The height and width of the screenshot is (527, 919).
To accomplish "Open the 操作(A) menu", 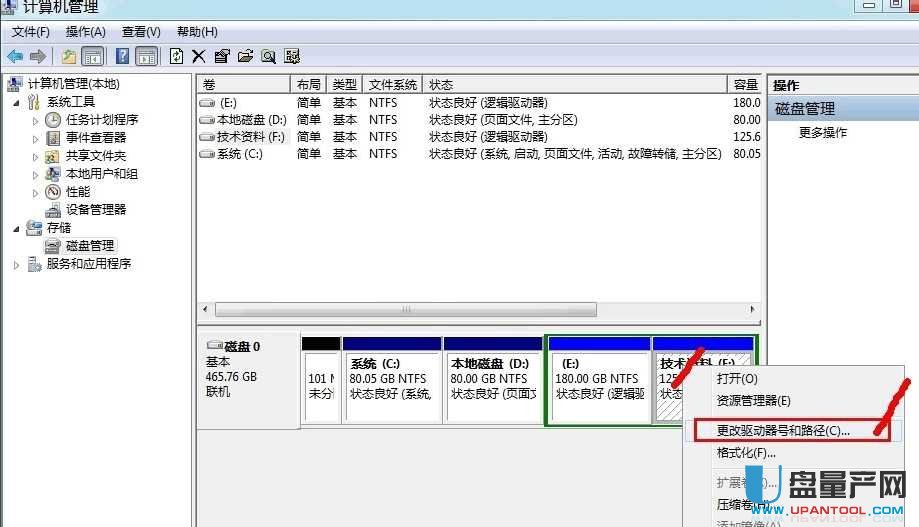I will point(85,32).
